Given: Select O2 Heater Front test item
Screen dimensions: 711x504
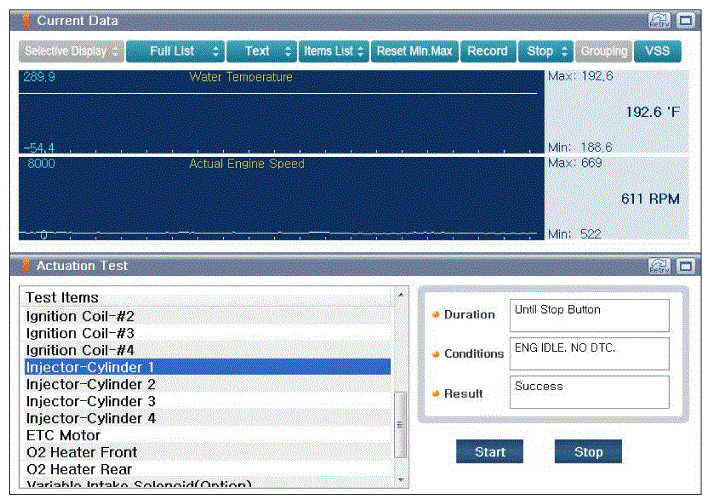Looking at the screenshot, I should (x=208, y=452).
